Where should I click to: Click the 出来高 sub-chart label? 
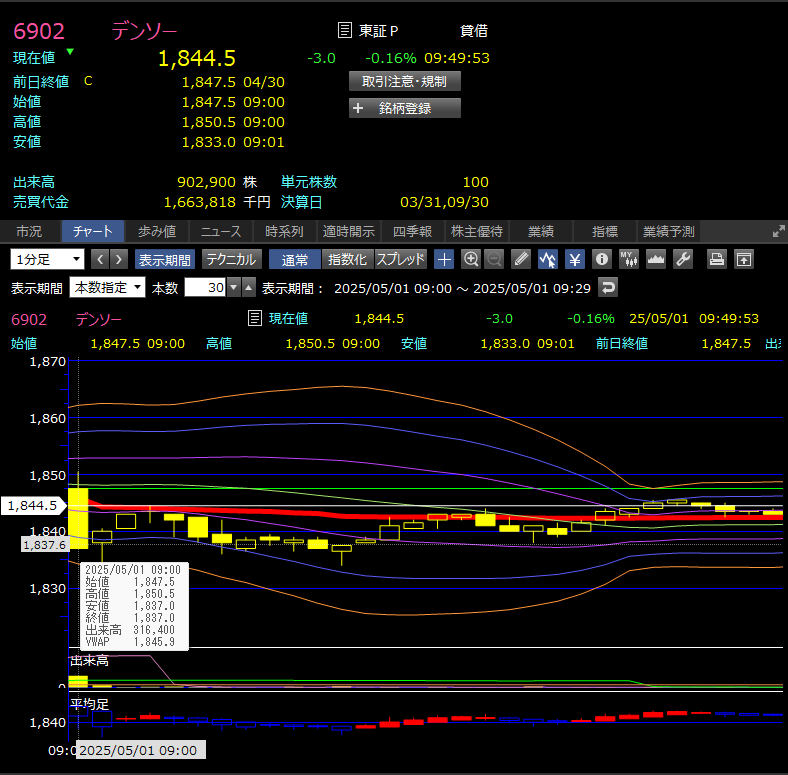(x=89, y=660)
